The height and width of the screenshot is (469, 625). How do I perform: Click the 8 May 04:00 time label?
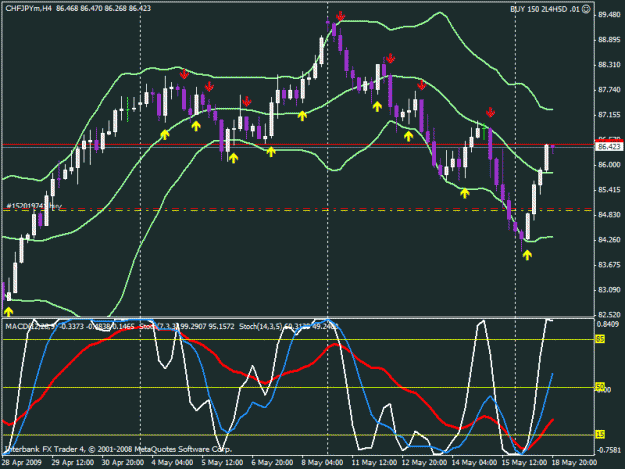click(x=322, y=463)
